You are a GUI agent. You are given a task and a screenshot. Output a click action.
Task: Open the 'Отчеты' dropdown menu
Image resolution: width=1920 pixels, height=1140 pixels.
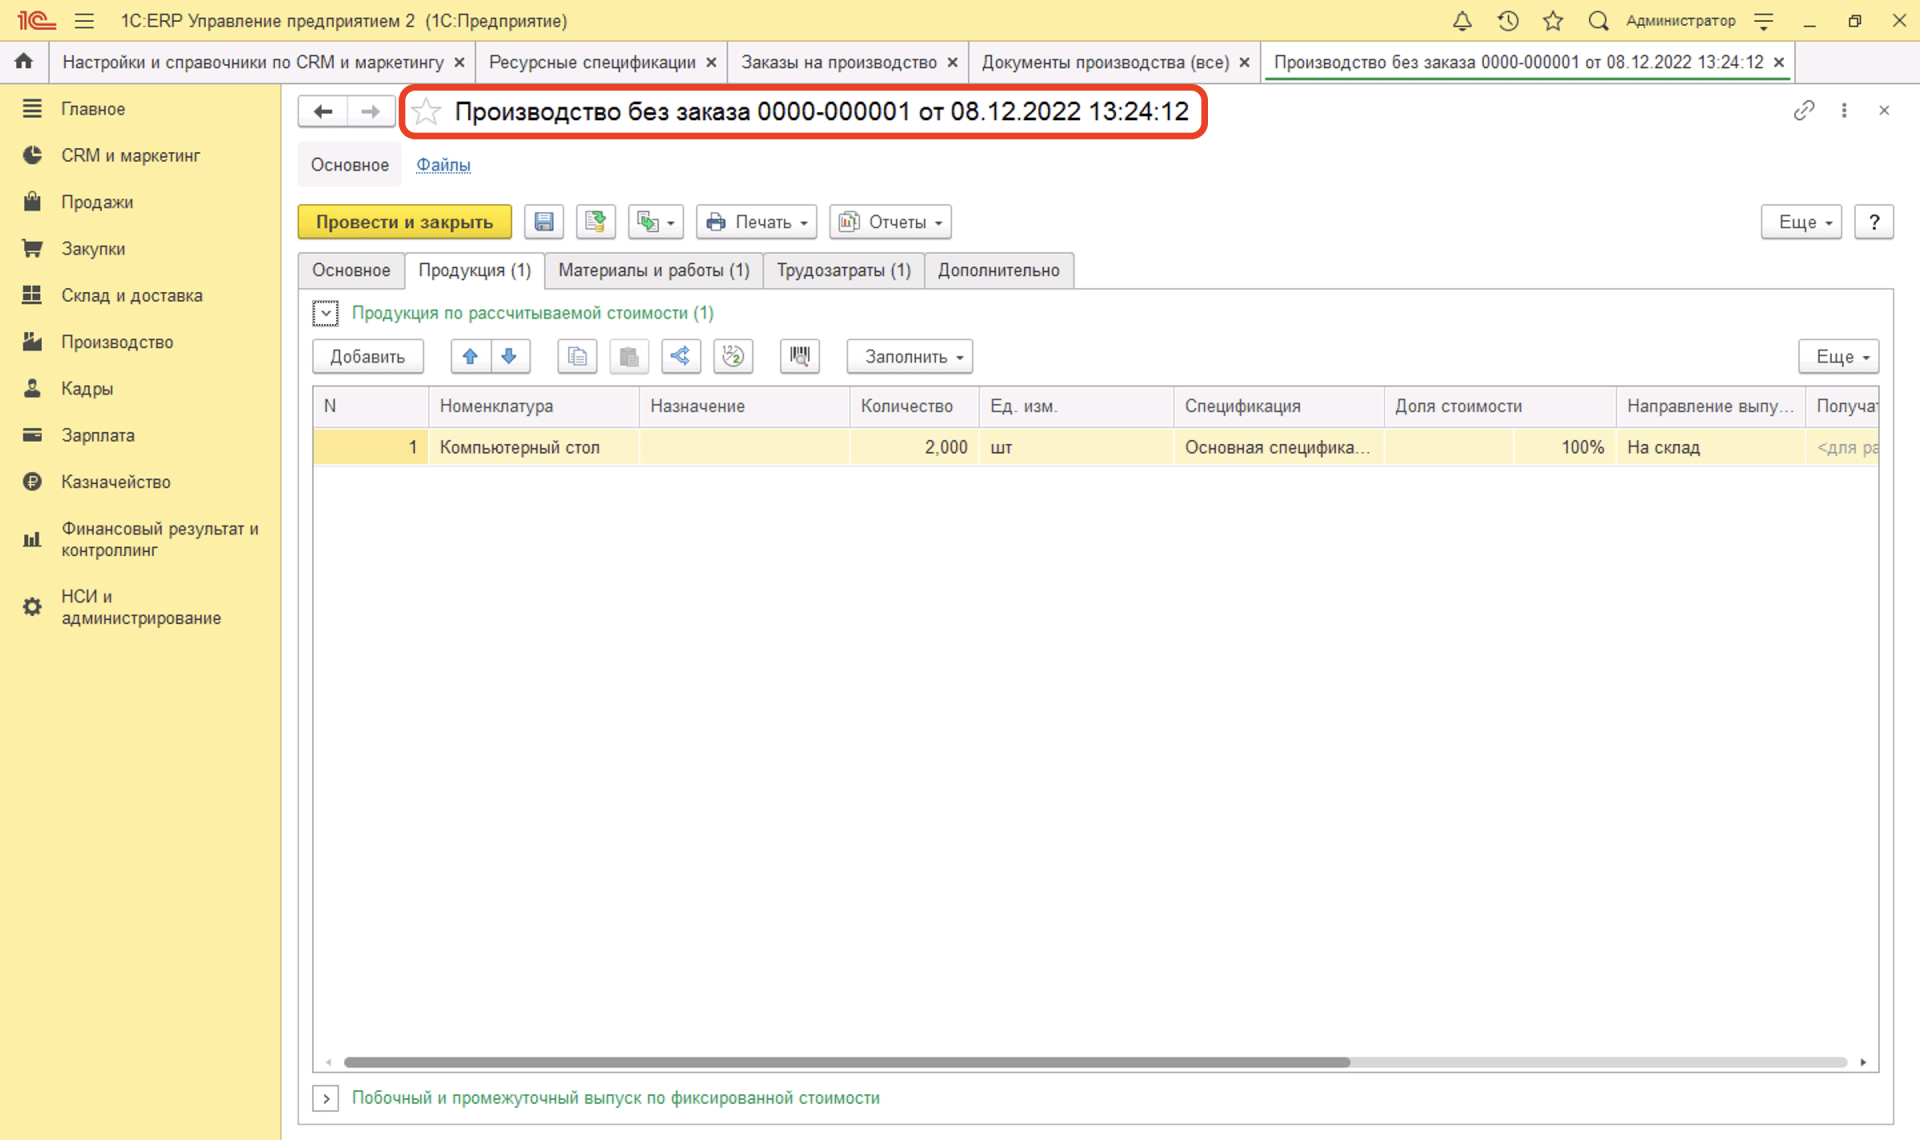point(890,222)
